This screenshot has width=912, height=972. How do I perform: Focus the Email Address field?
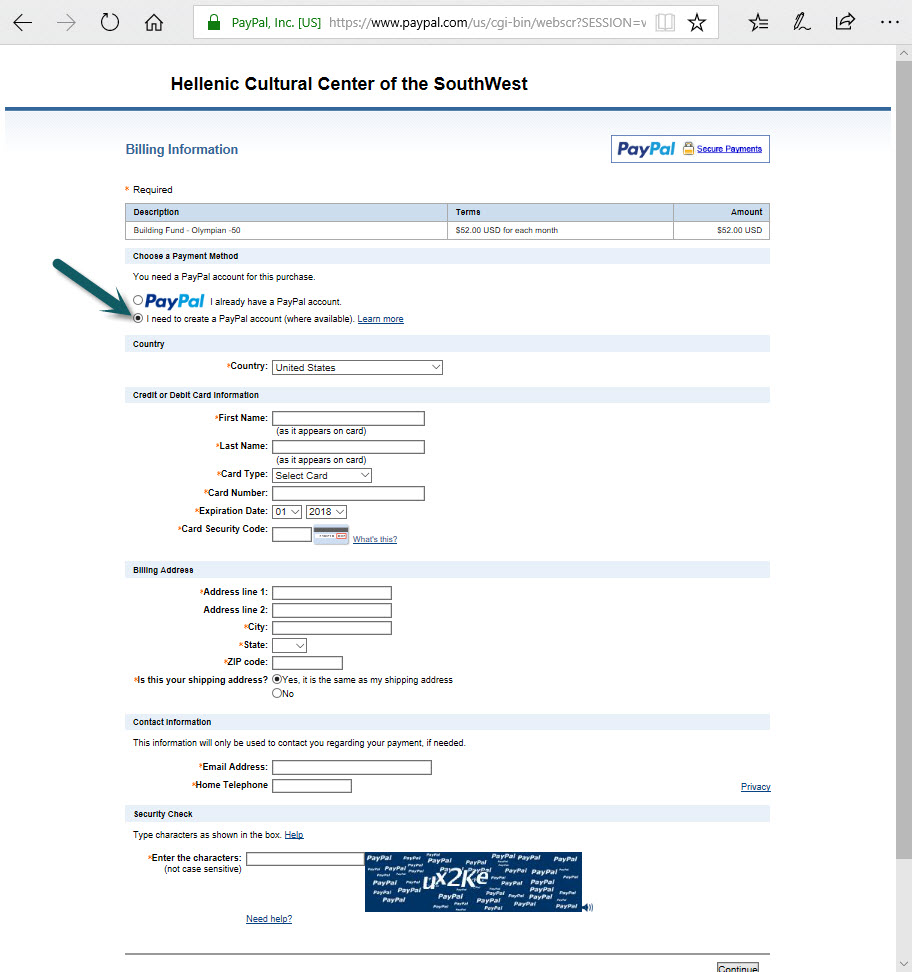[352, 767]
